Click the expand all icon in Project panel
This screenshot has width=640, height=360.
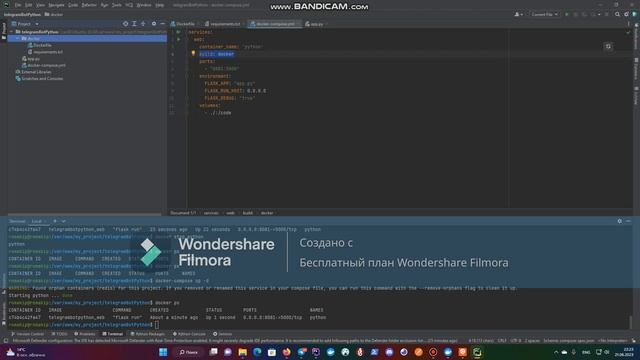(x=134, y=24)
